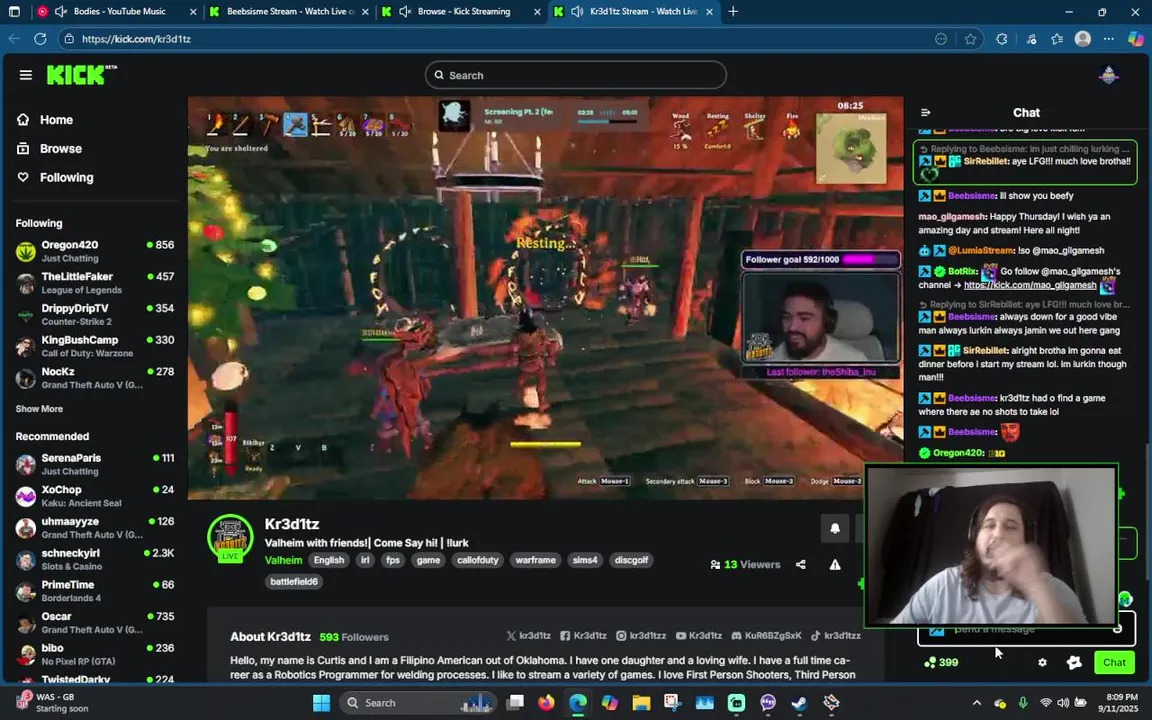Focus the Kick search box
This screenshot has width=1152, height=720.
(575, 75)
